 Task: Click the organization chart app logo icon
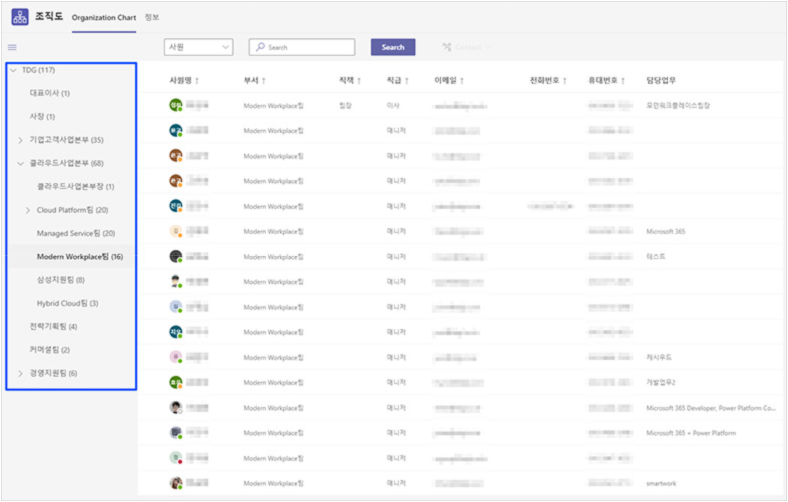(x=20, y=17)
